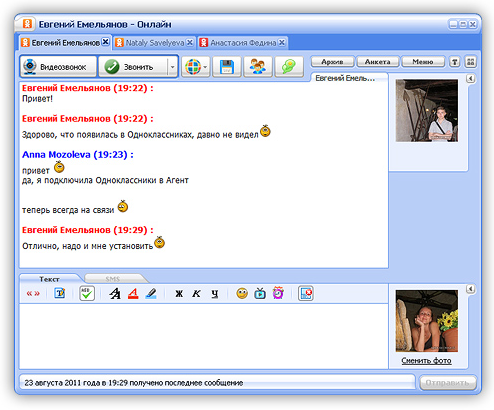The width and height of the screenshot is (494, 410).
Task: Close the Евгений Емельянов tab
Action: pyautogui.click(x=106, y=42)
